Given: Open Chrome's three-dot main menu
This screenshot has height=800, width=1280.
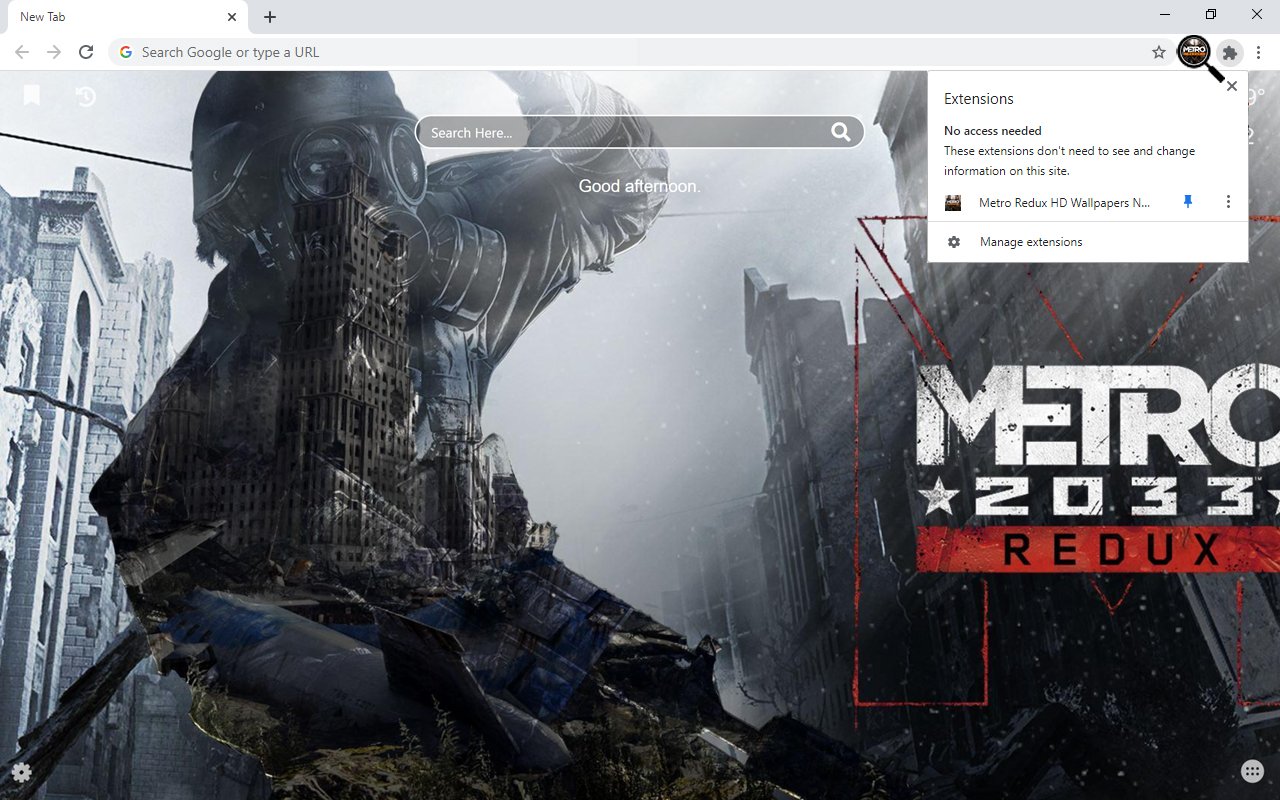Looking at the screenshot, I should pyautogui.click(x=1259, y=52).
